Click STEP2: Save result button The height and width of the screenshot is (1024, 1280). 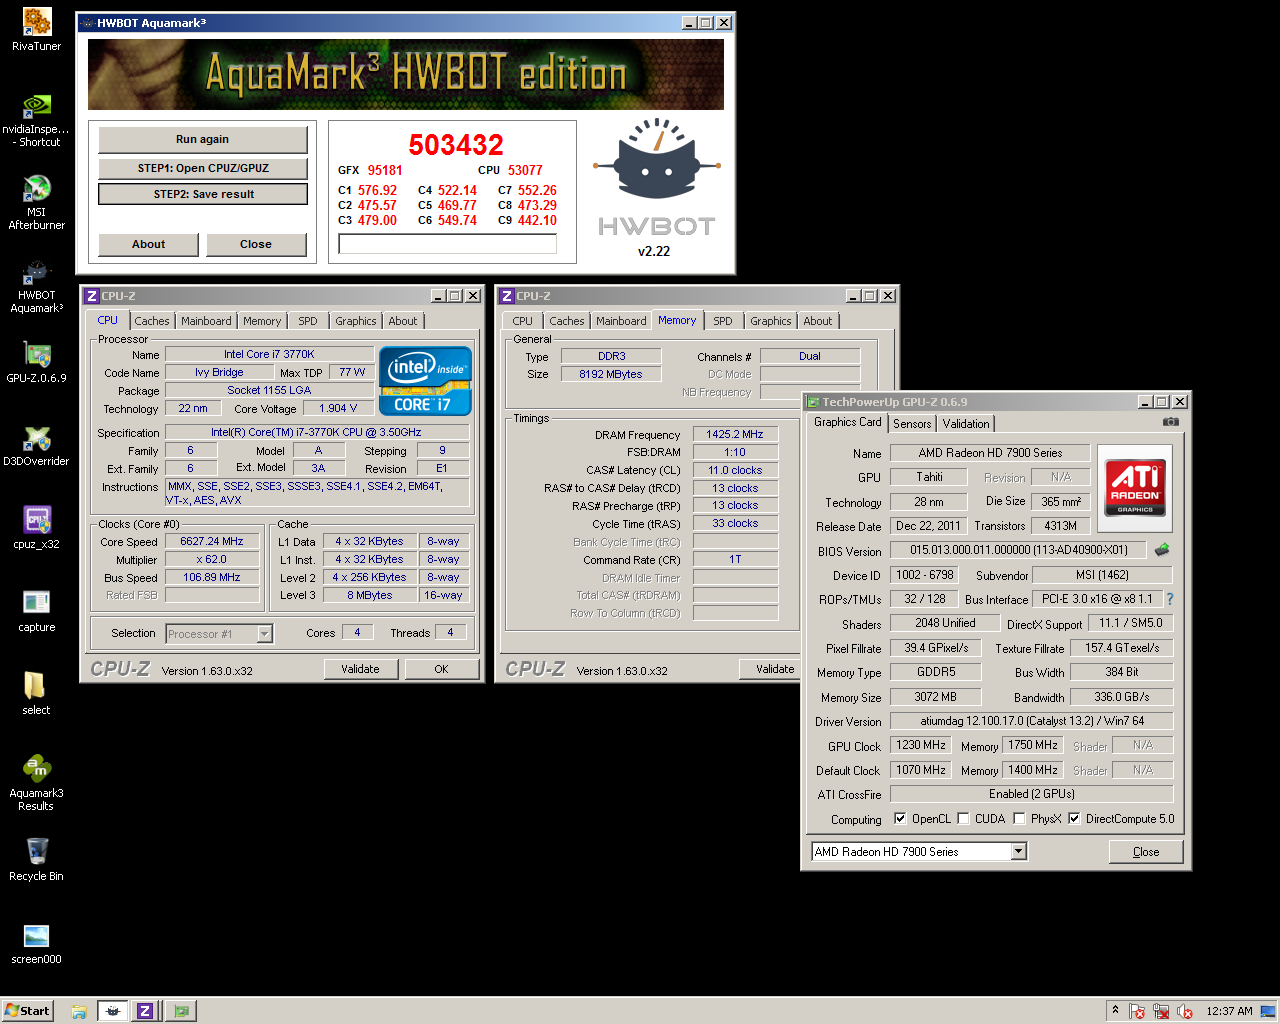pyautogui.click(x=203, y=194)
